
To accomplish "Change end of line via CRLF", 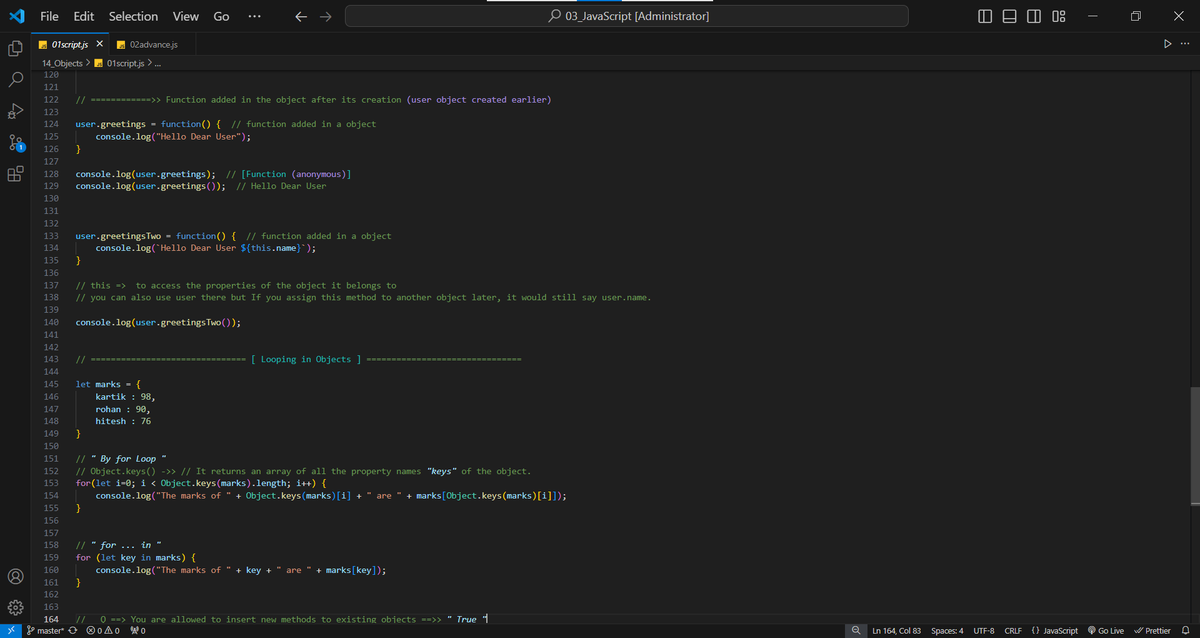I will coord(1012,631).
